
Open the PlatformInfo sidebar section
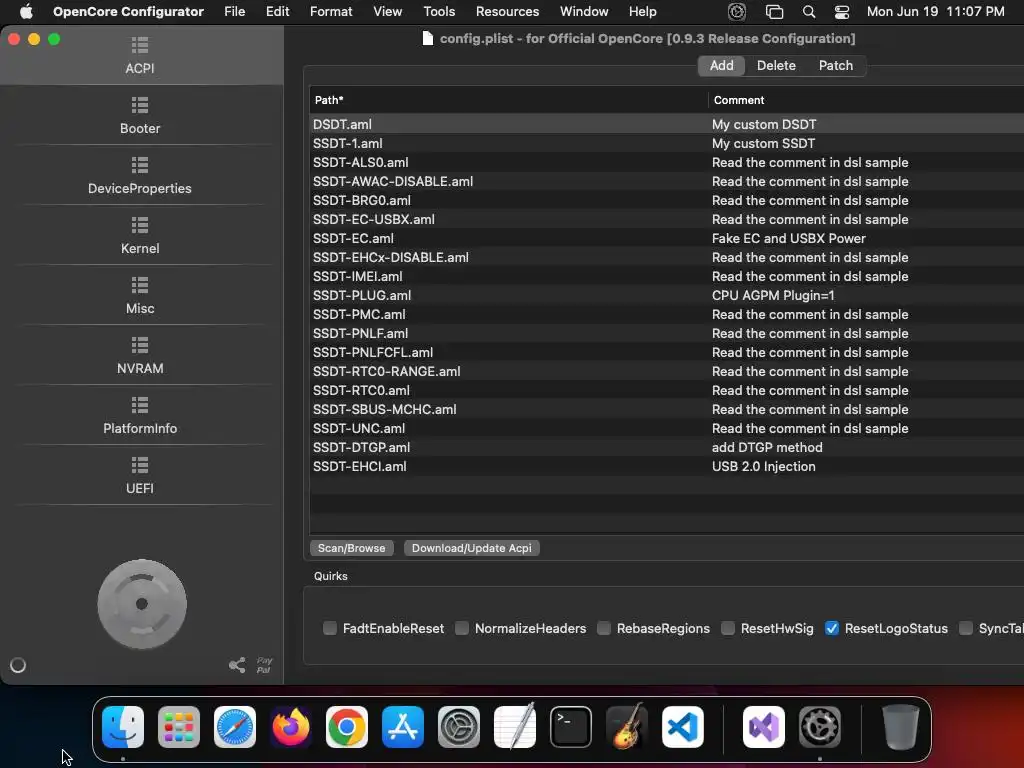point(140,416)
